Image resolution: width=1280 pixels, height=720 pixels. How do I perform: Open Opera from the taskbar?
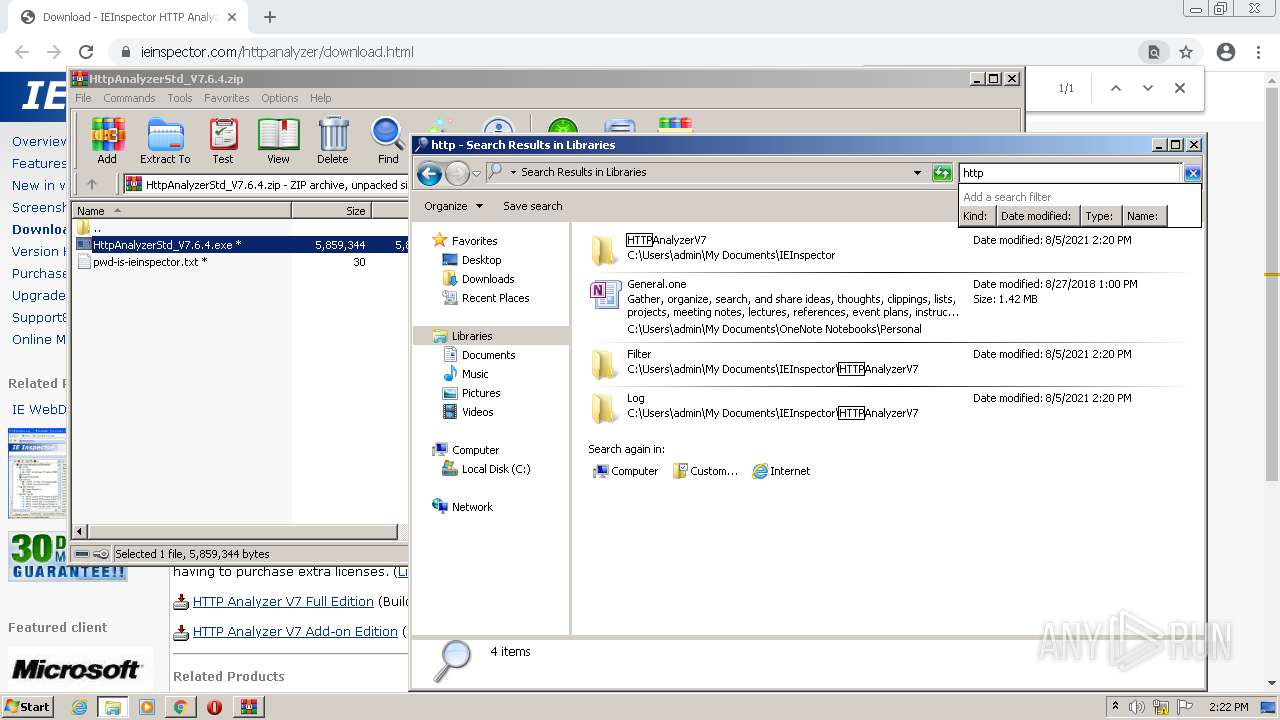coord(214,707)
